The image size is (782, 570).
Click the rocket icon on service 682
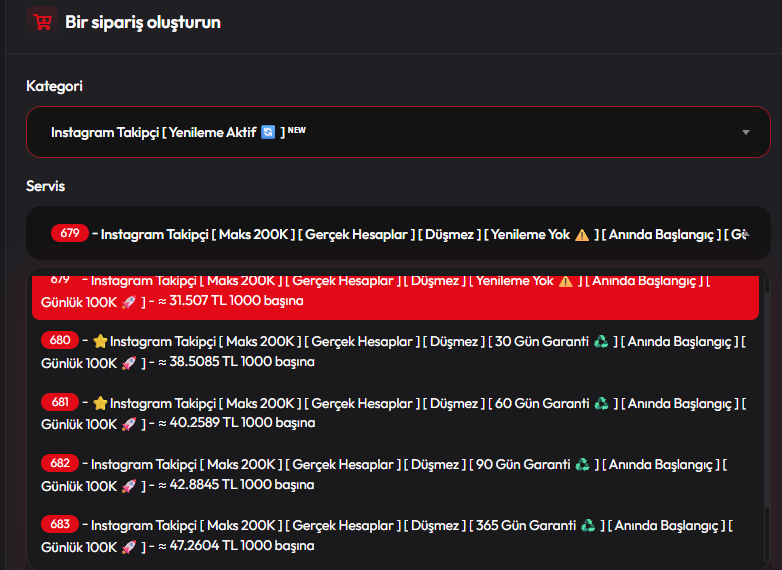click(129, 486)
